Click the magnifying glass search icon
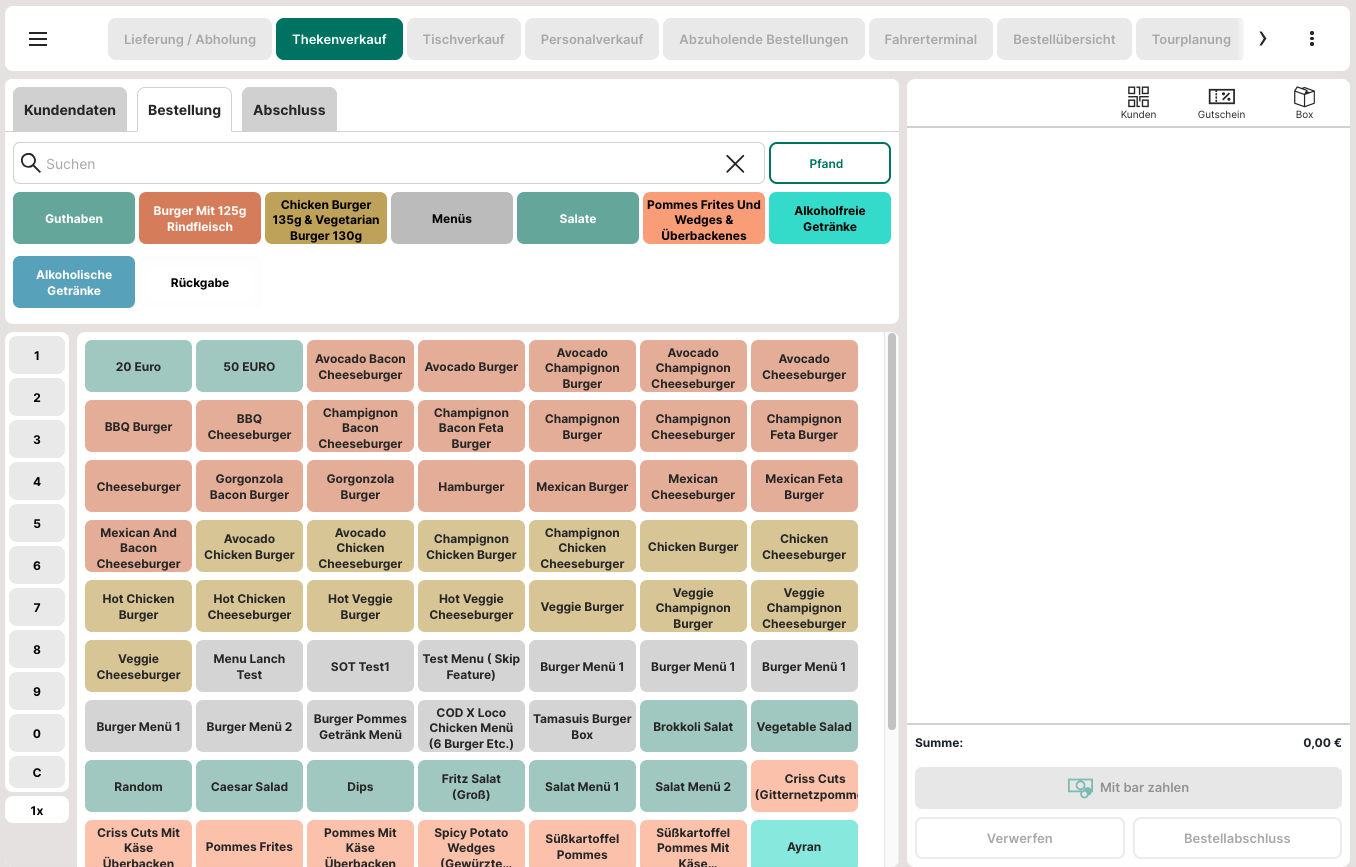 click(31, 164)
